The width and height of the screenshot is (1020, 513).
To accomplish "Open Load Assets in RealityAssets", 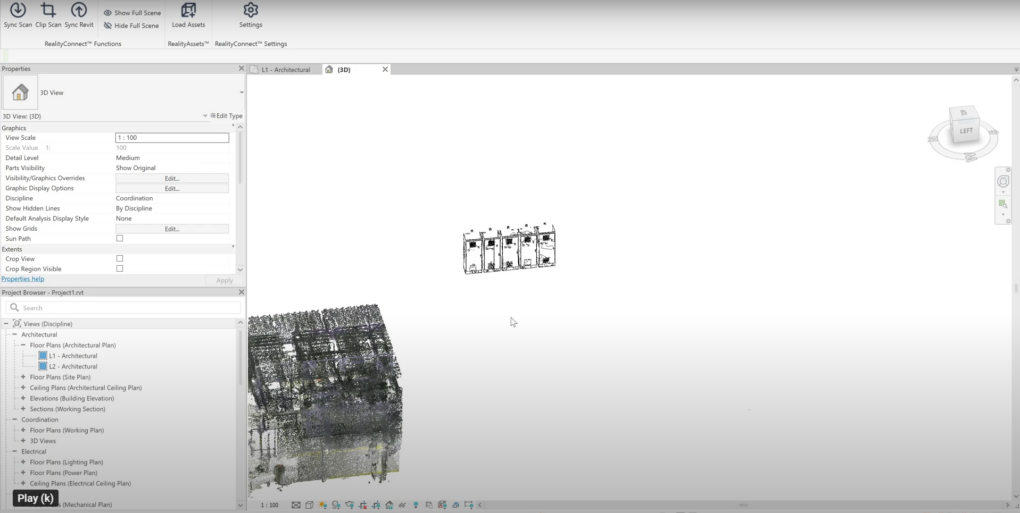I will tap(188, 15).
